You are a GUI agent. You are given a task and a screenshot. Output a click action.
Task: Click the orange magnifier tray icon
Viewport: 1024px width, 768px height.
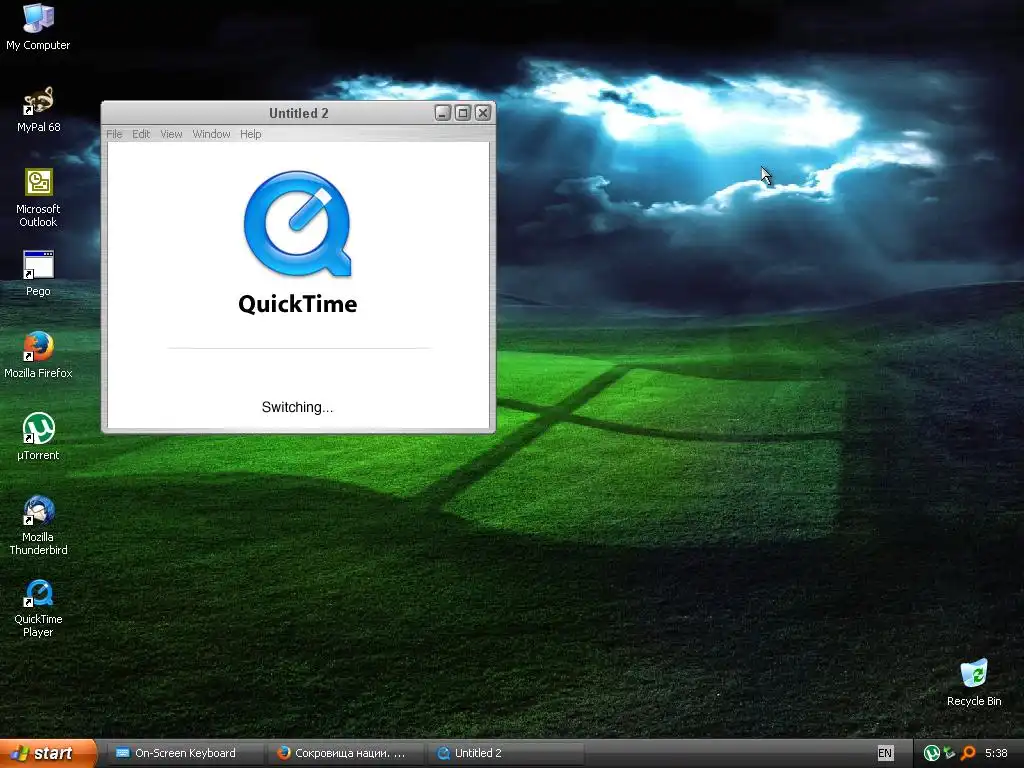pyautogui.click(x=968, y=753)
